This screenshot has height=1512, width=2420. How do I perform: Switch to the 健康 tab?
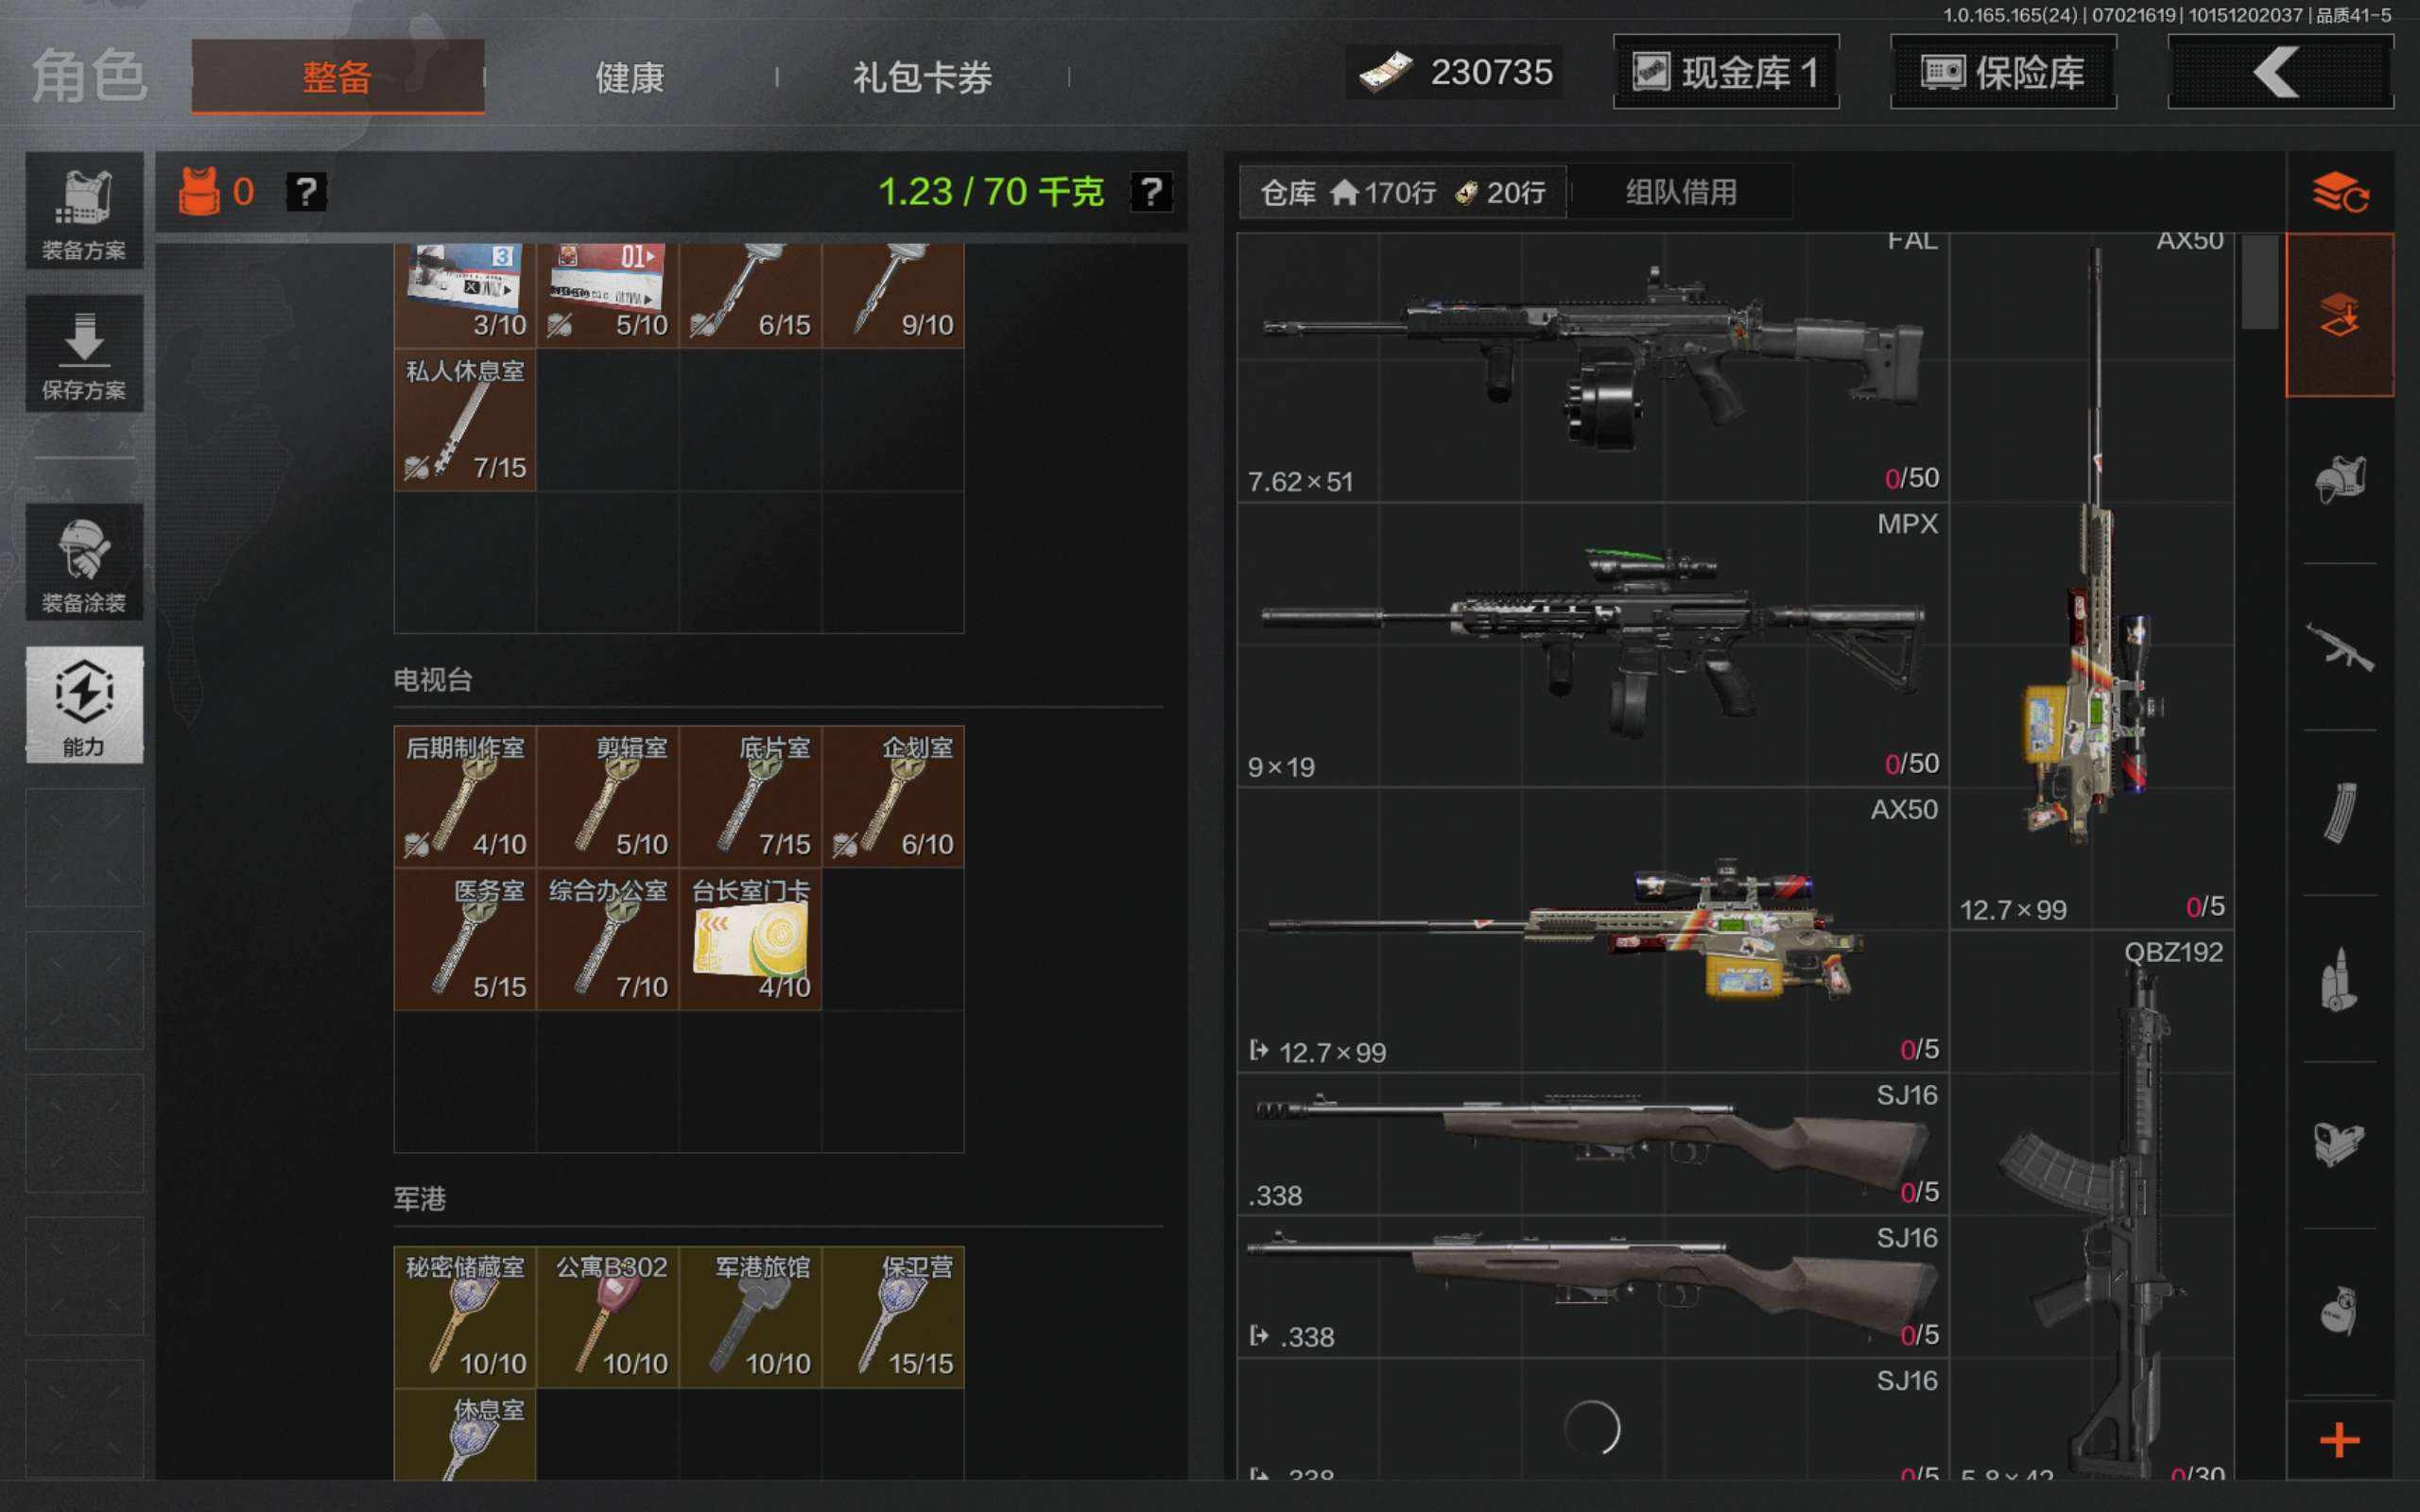click(x=630, y=77)
